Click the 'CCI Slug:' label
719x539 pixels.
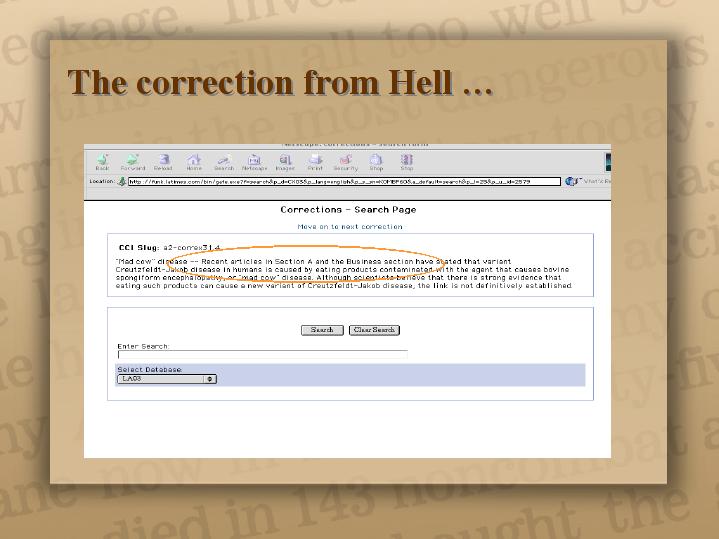pos(138,248)
